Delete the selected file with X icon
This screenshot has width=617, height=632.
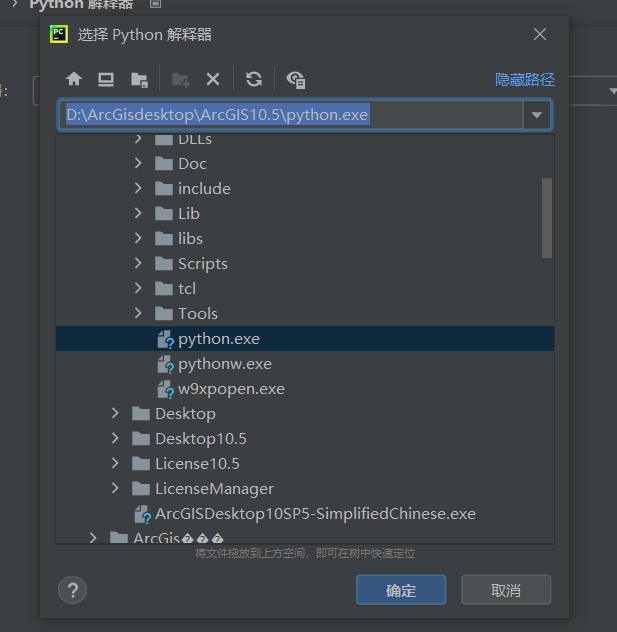213,79
